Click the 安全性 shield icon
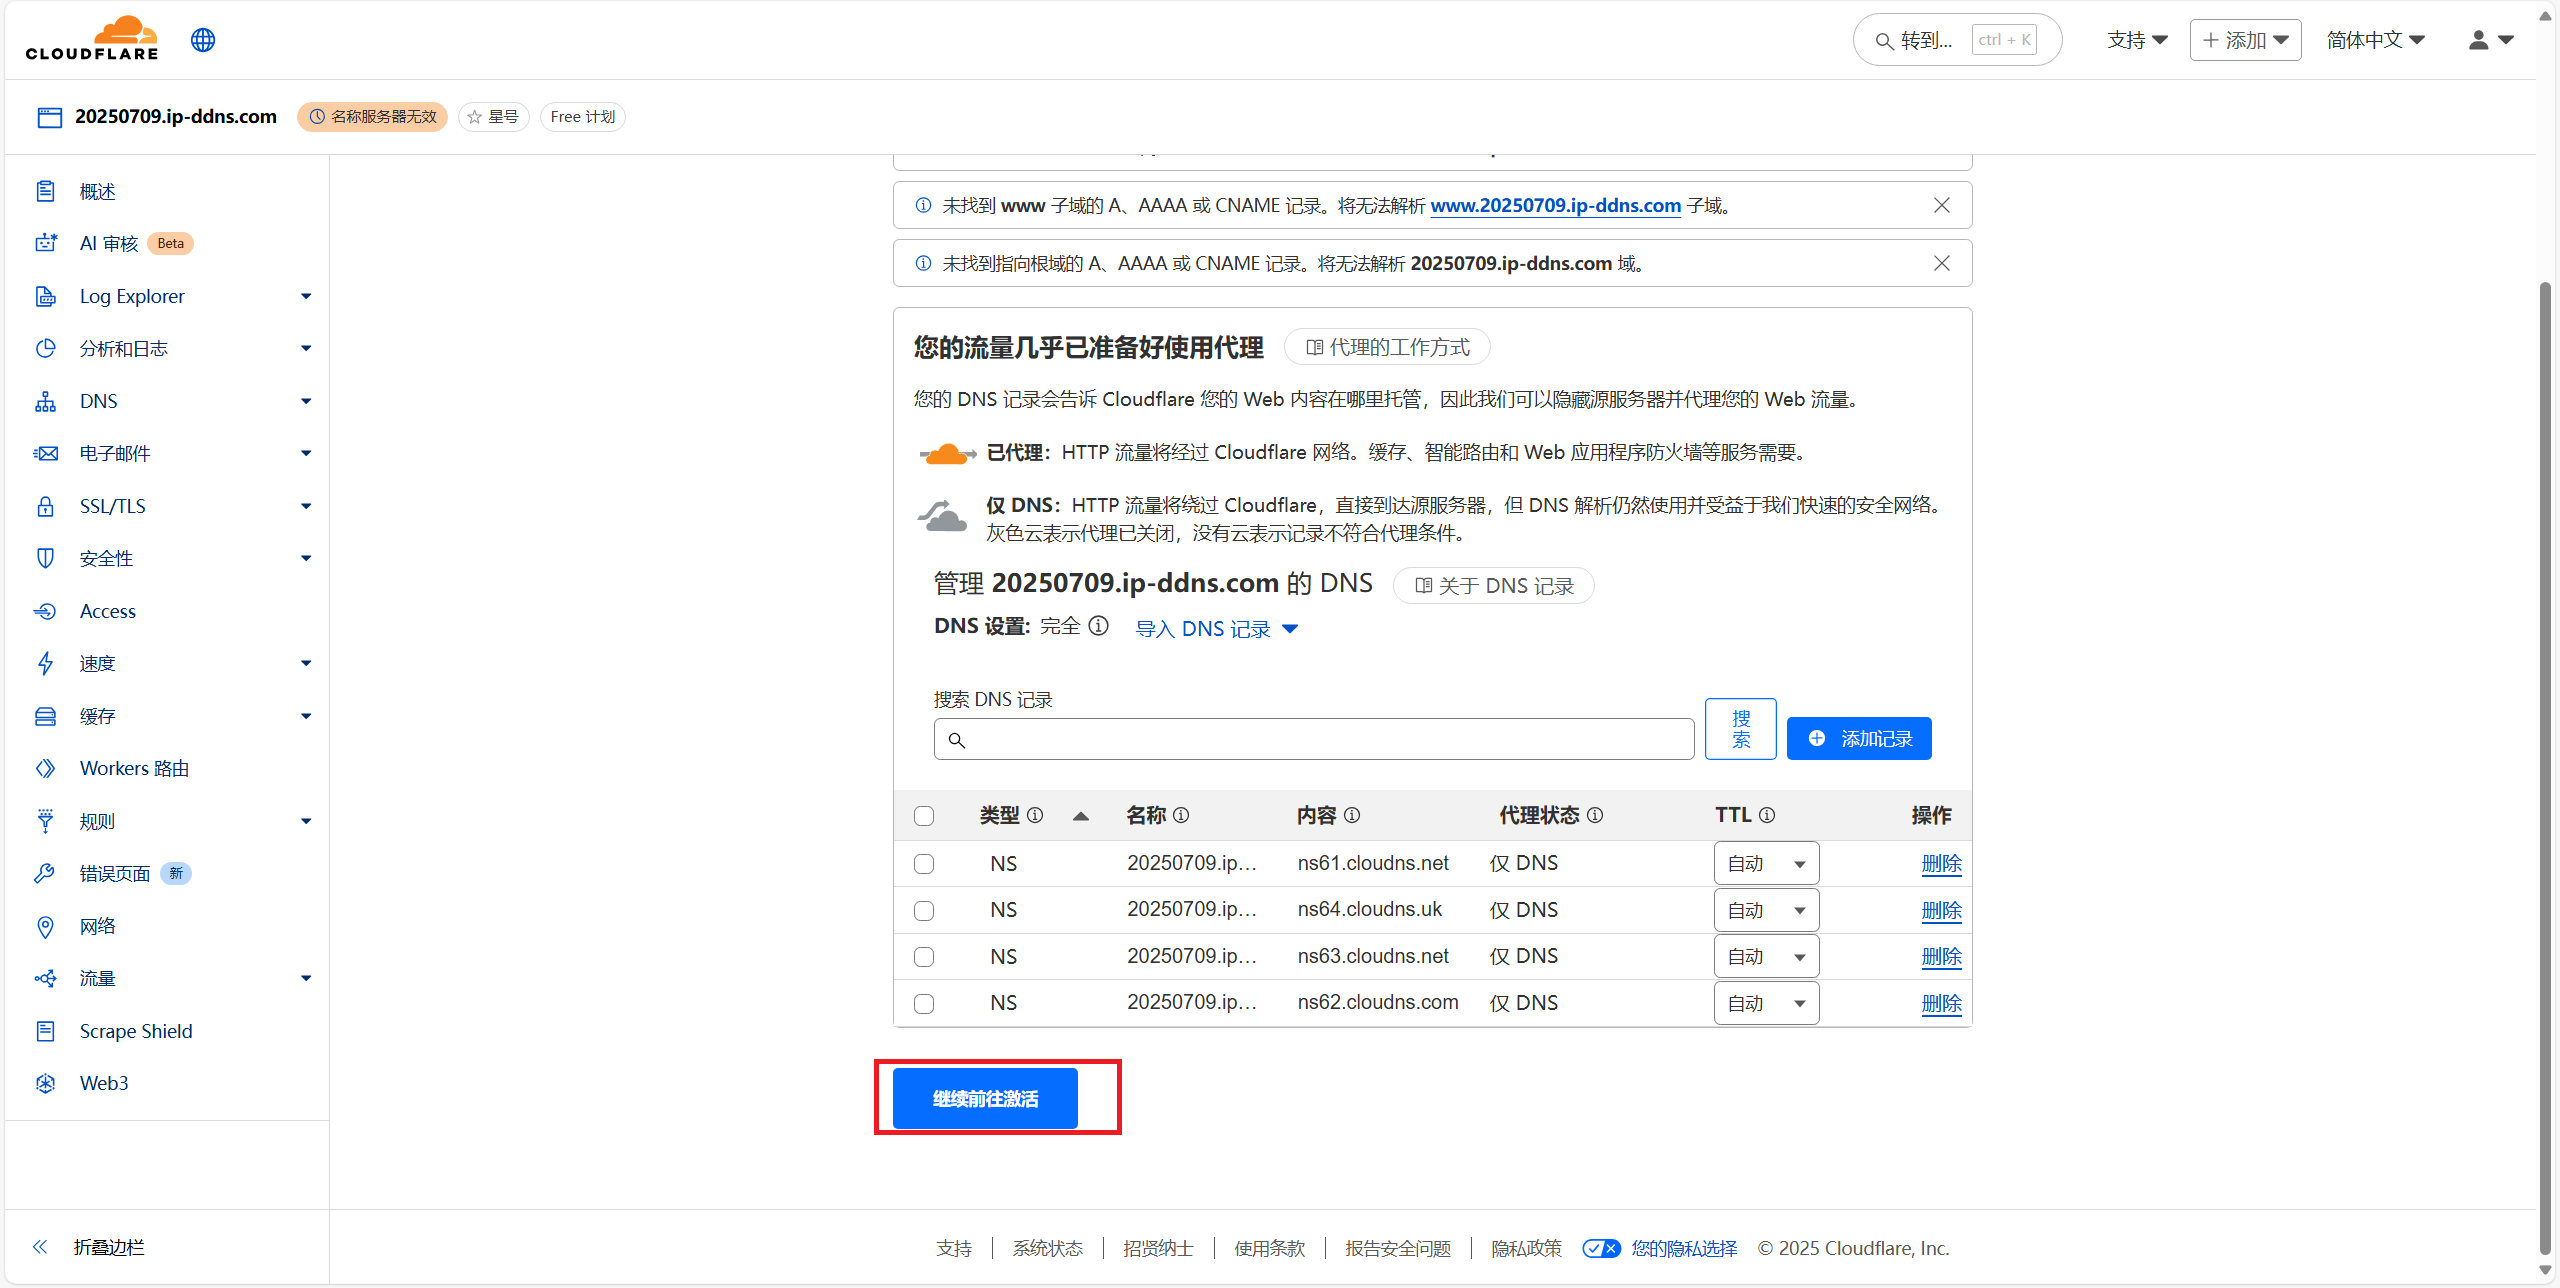 45,558
